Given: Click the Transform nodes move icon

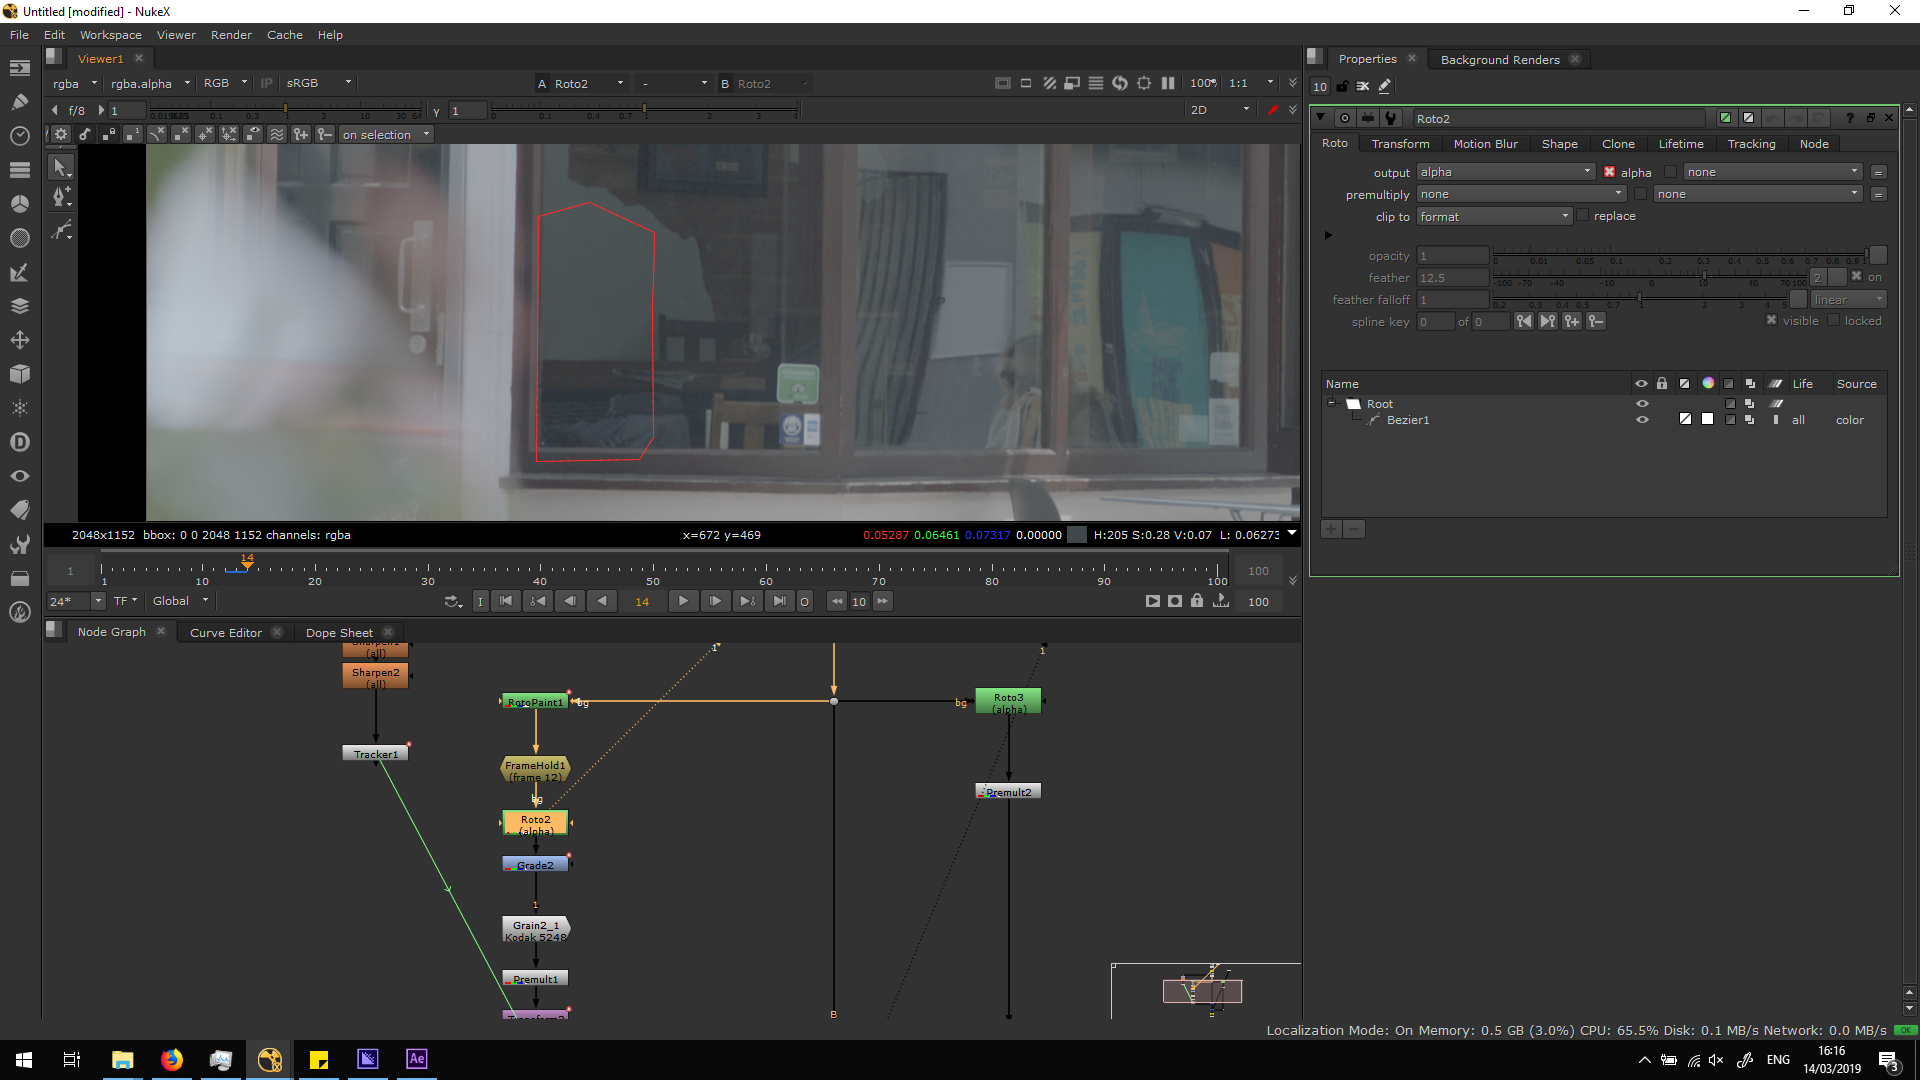Looking at the screenshot, I should pyautogui.click(x=19, y=340).
